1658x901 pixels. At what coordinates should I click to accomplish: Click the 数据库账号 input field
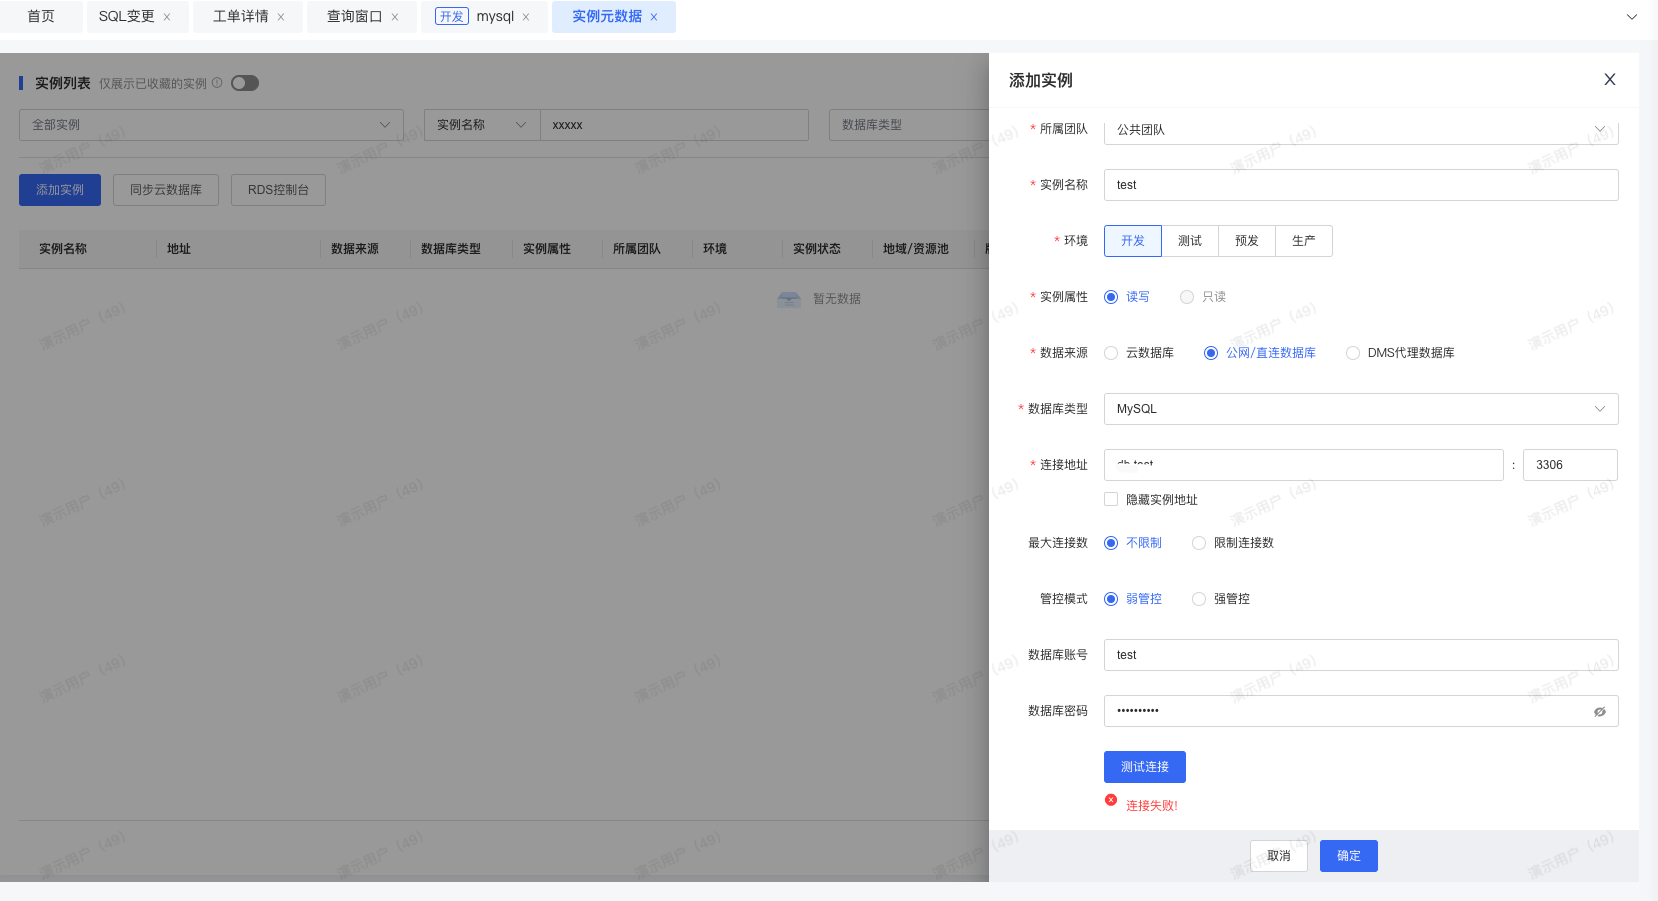click(1361, 655)
